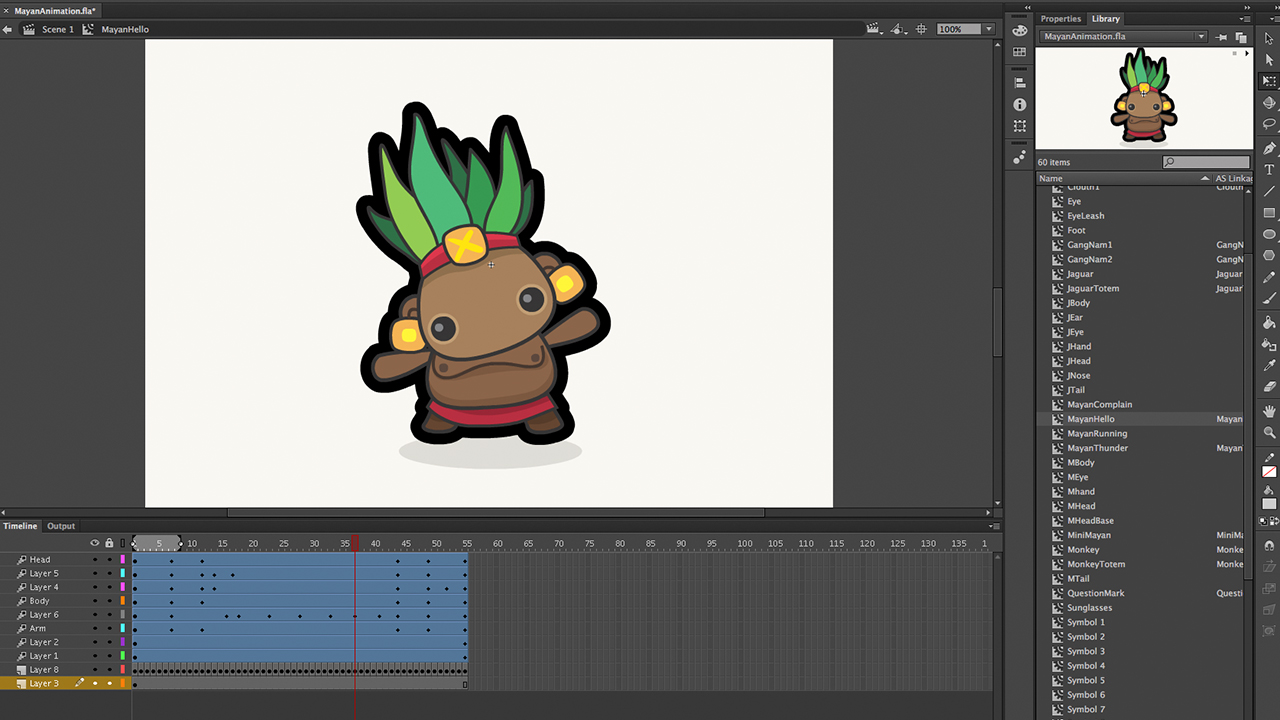Select the Rectangle tool
Screen dimensions: 1280x720
tap(1269, 213)
